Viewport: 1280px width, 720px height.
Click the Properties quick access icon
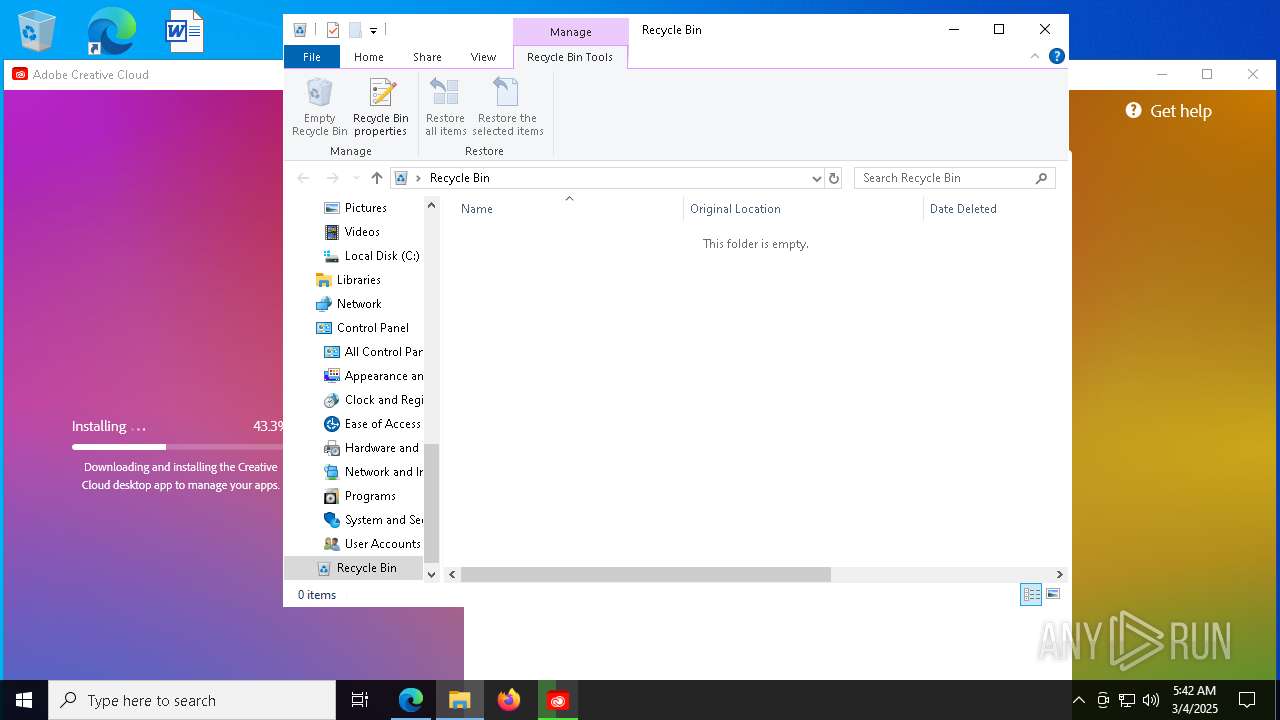(x=333, y=30)
